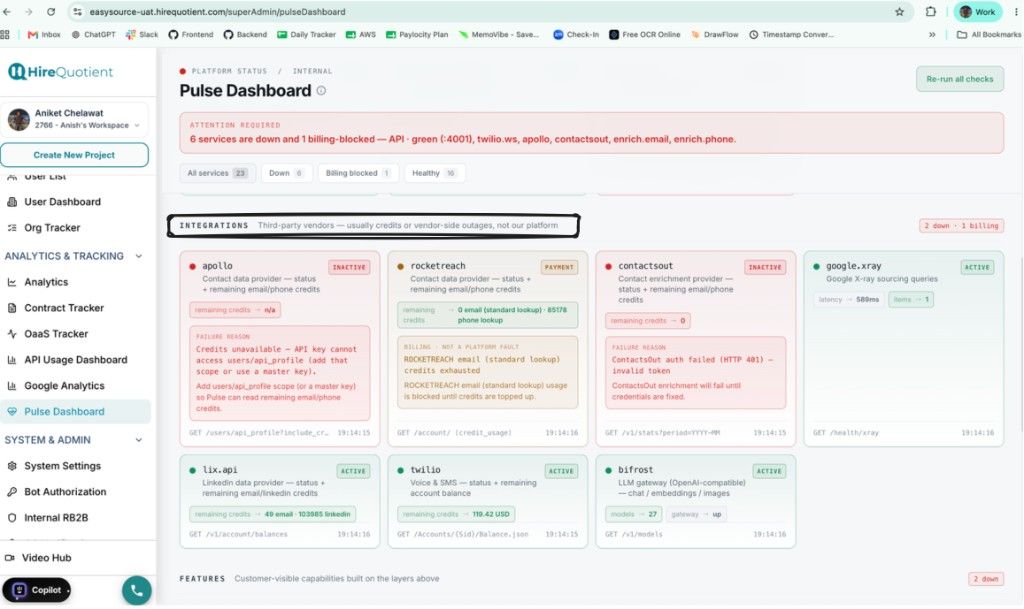Click the twilio 119.42 USD credits value

point(490,514)
